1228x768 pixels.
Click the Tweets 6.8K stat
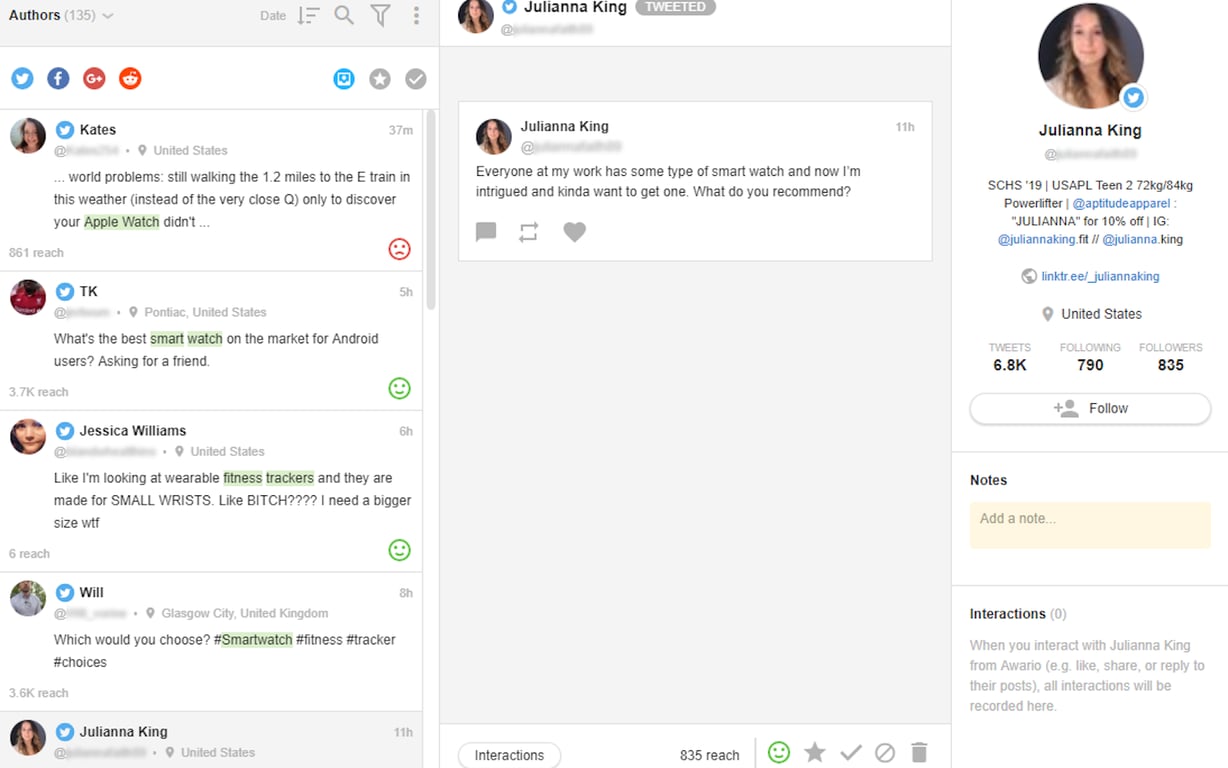click(1010, 357)
